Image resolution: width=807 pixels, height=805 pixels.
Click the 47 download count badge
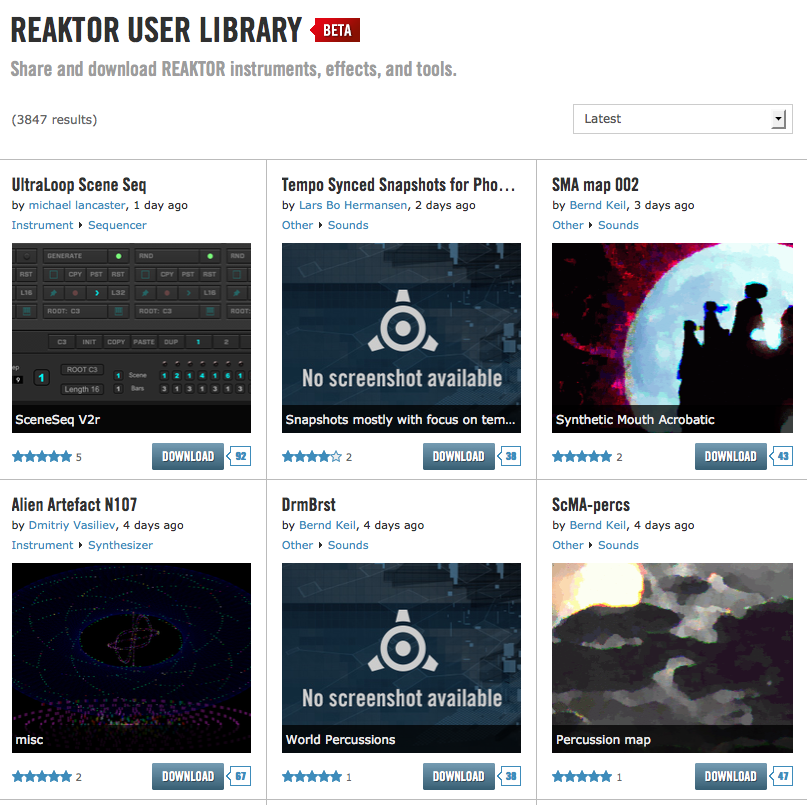pos(781,776)
